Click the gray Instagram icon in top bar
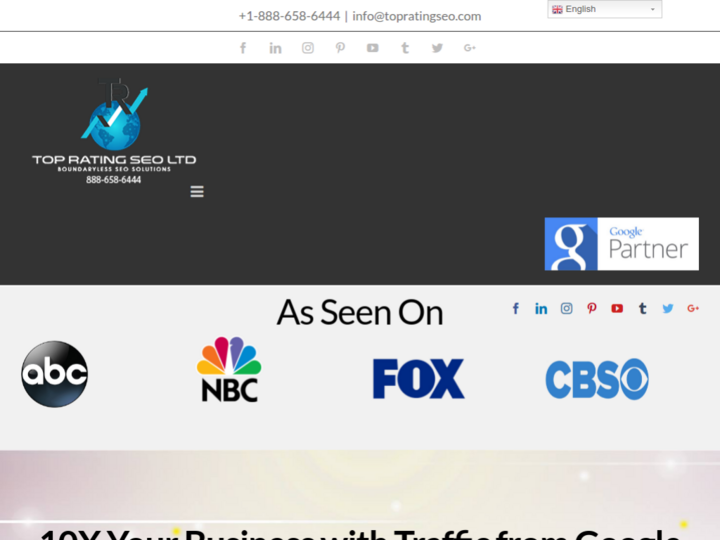The image size is (720, 540). tap(308, 48)
